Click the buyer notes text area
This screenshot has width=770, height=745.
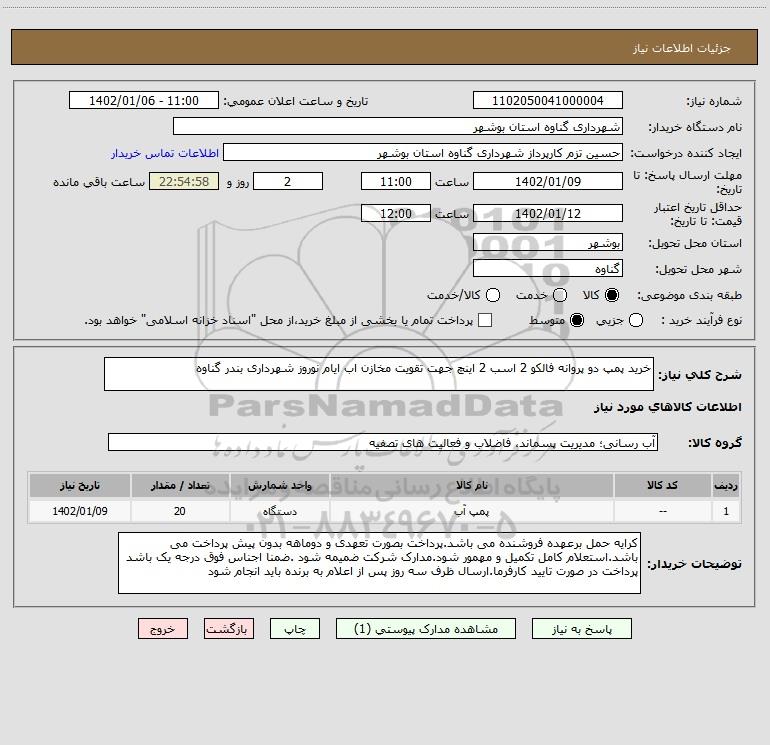(x=379, y=563)
